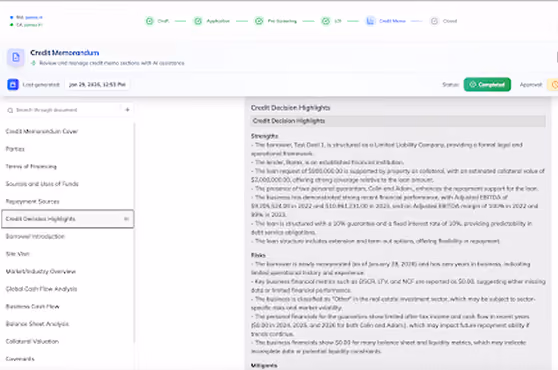
Task: Click the plus icon beside document search
Action: point(127,110)
